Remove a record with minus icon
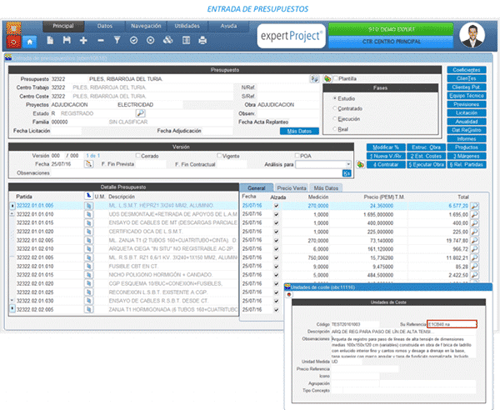This screenshot has width=500, height=410. pos(100,41)
